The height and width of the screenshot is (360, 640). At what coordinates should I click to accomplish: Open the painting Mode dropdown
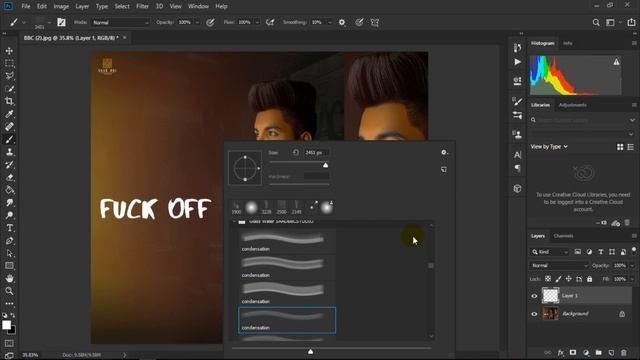tap(121, 23)
